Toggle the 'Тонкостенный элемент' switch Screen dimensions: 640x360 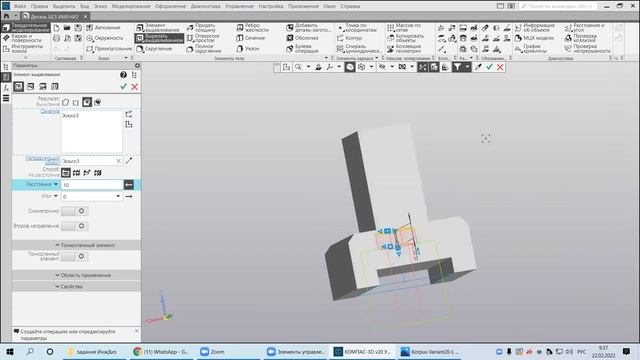(74, 256)
